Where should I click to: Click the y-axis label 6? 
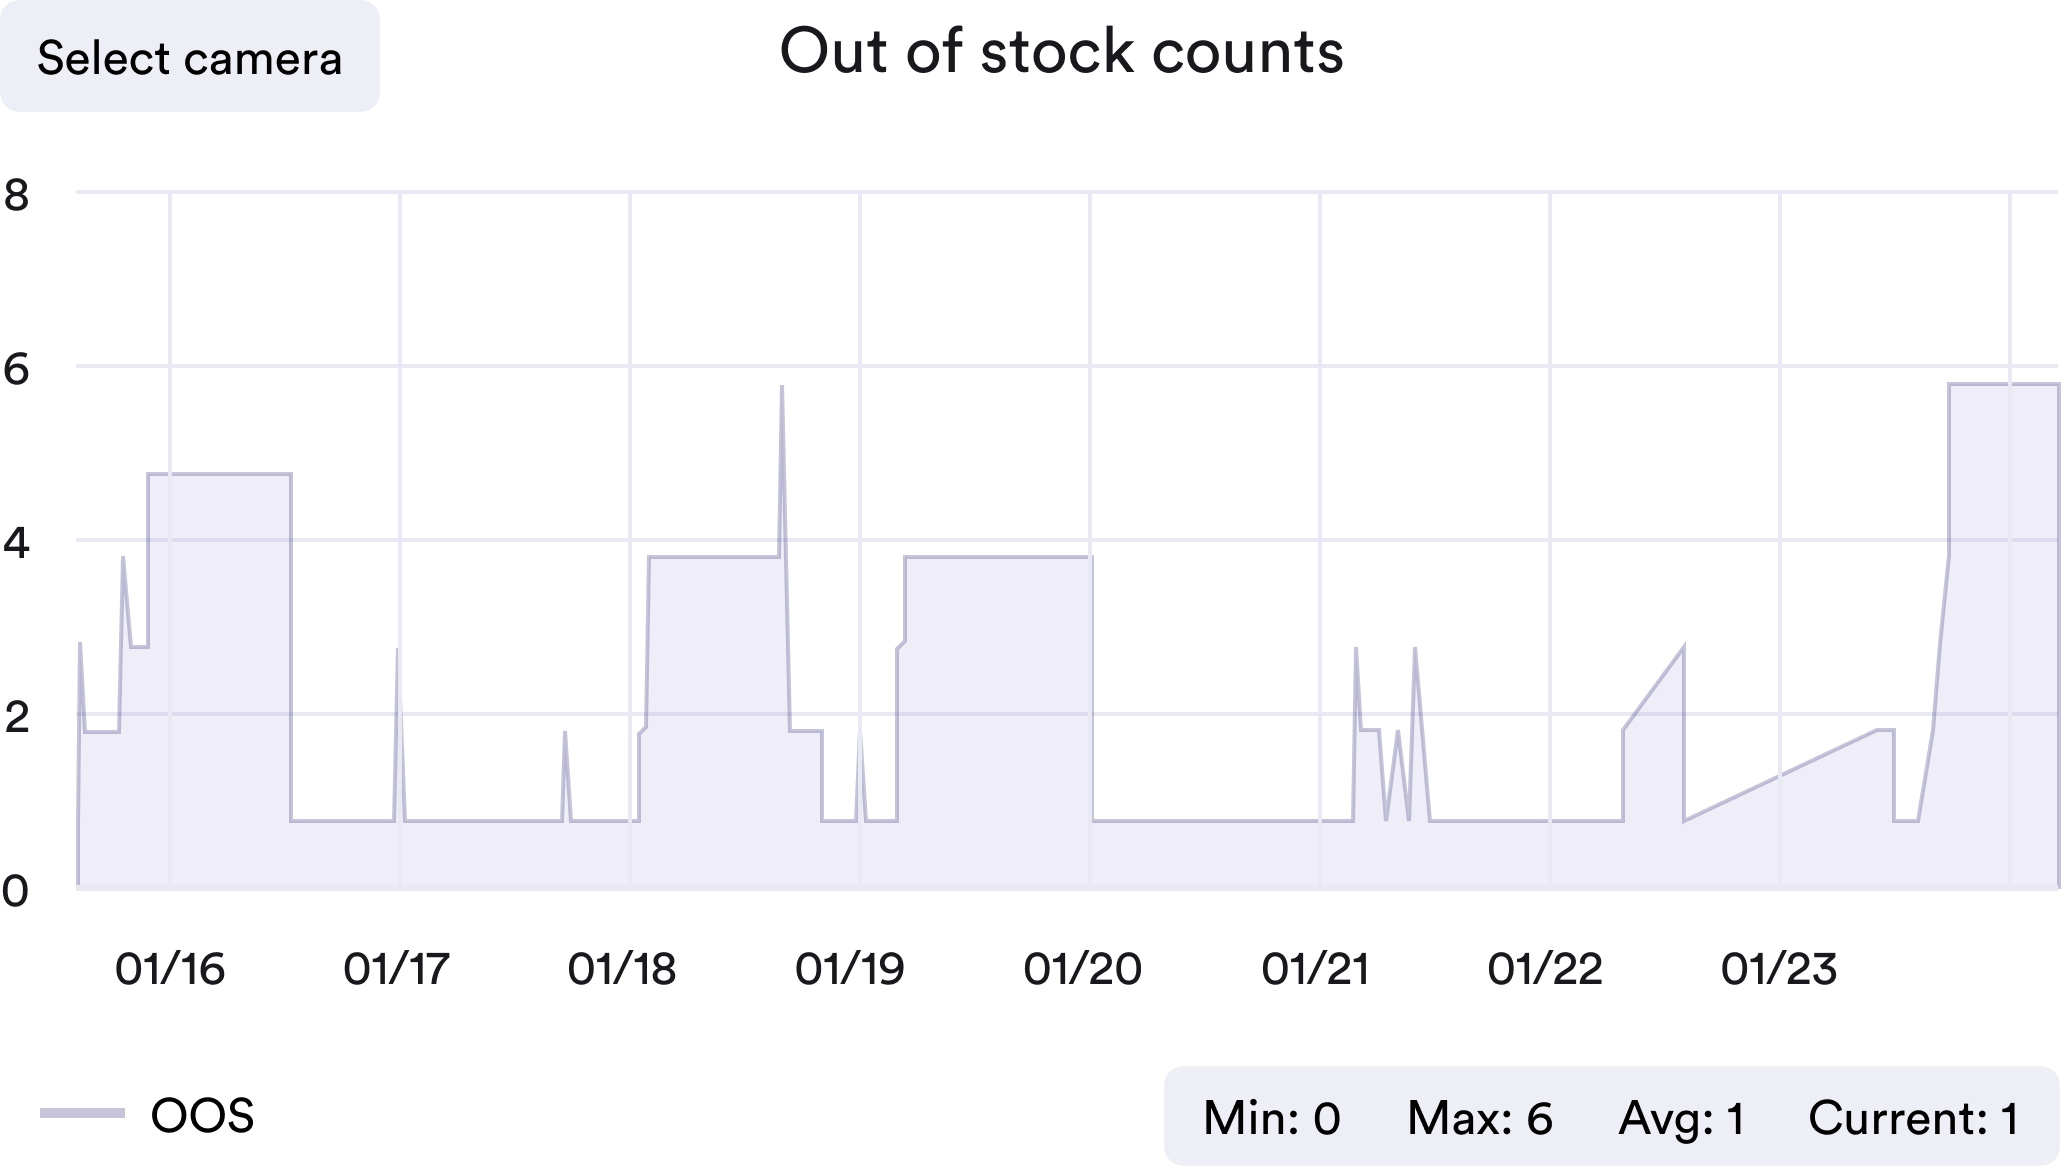point(16,370)
